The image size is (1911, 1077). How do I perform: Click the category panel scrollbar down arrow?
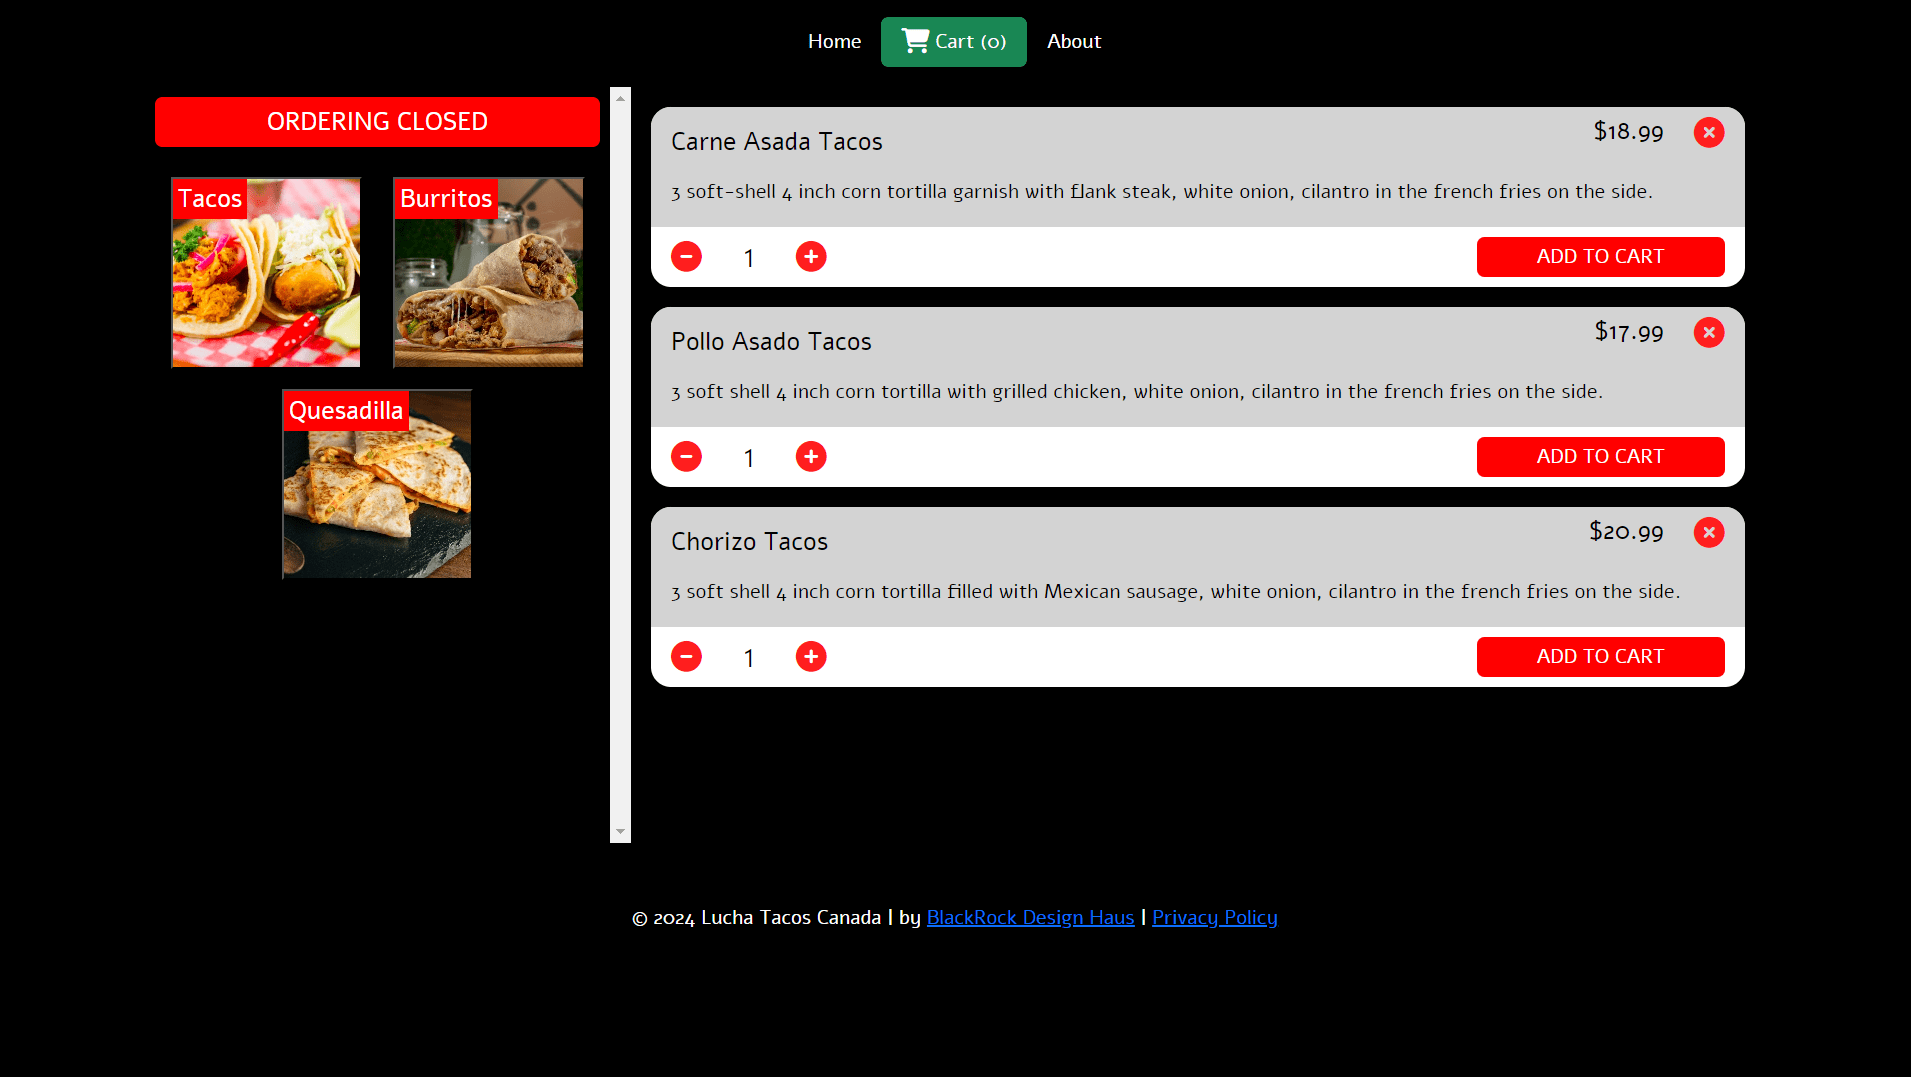coord(620,832)
